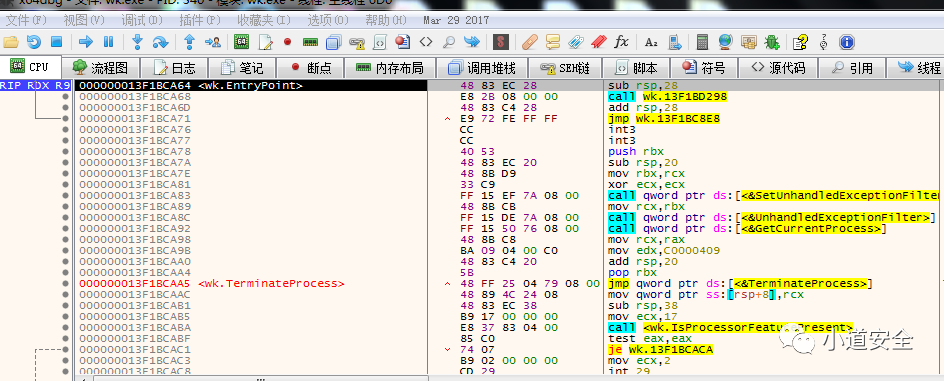
Task: Select the red wk.TerminateProcess address row
Action: 250,283
